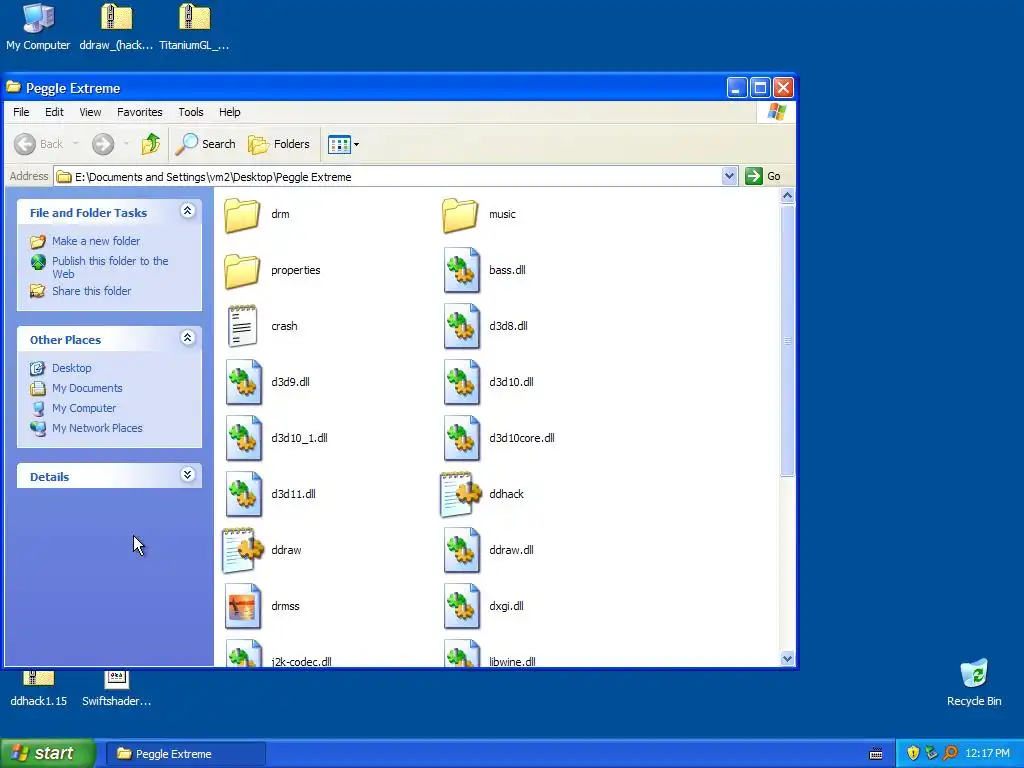Open the music folder
Screen dimensions: 1024x768
(479, 214)
